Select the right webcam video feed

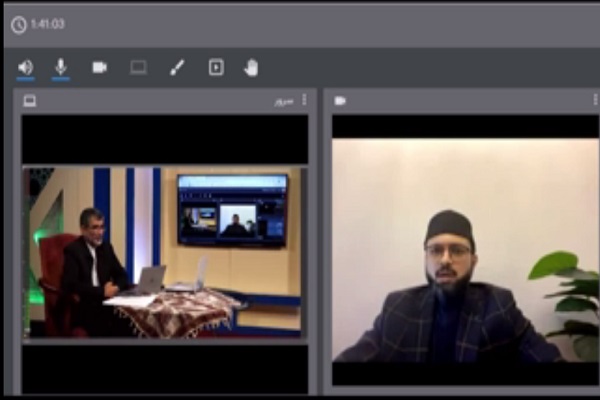tap(465, 250)
